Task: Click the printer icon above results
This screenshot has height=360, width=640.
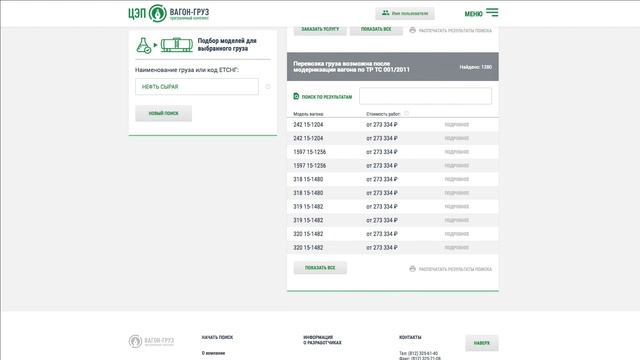Action: [412, 30]
